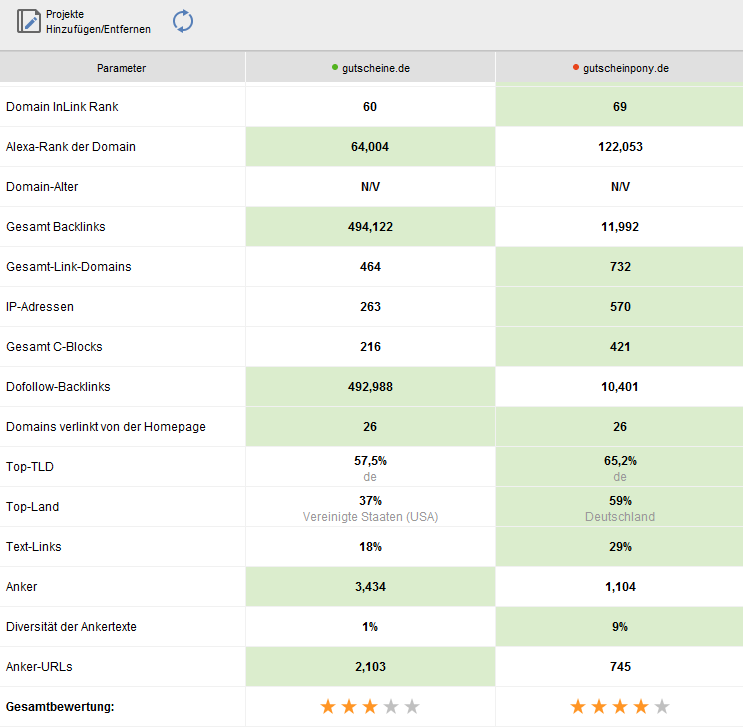Click the Gesamt-Link-Domains value 732
743x727 pixels.
pos(620,267)
